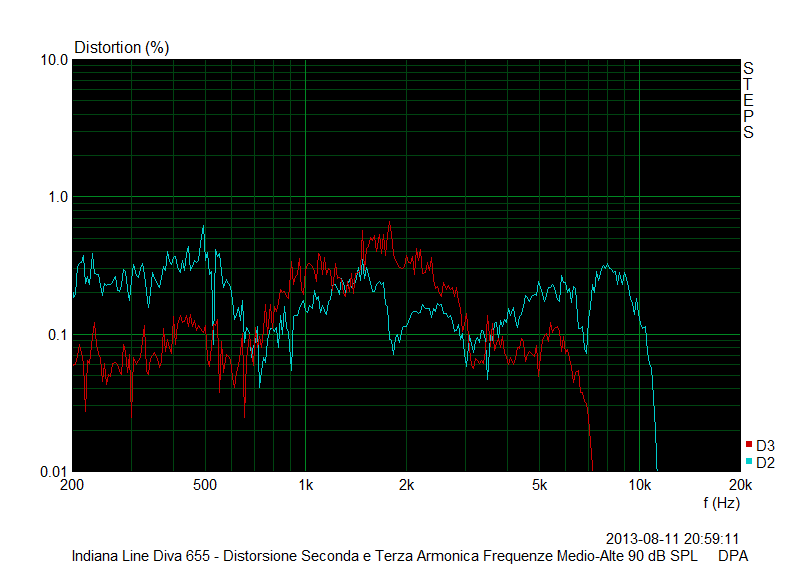Image resolution: width=800 pixels, height=567 pixels.
Task: Click the 0.01 y-axis value
Action: click(54, 472)
